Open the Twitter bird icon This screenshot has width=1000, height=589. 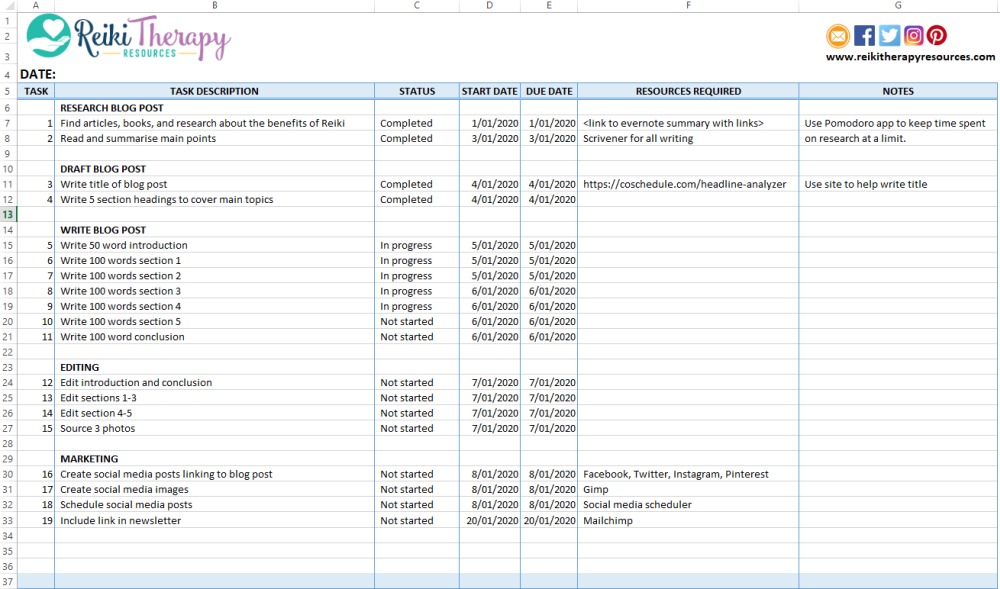[889, 36]
